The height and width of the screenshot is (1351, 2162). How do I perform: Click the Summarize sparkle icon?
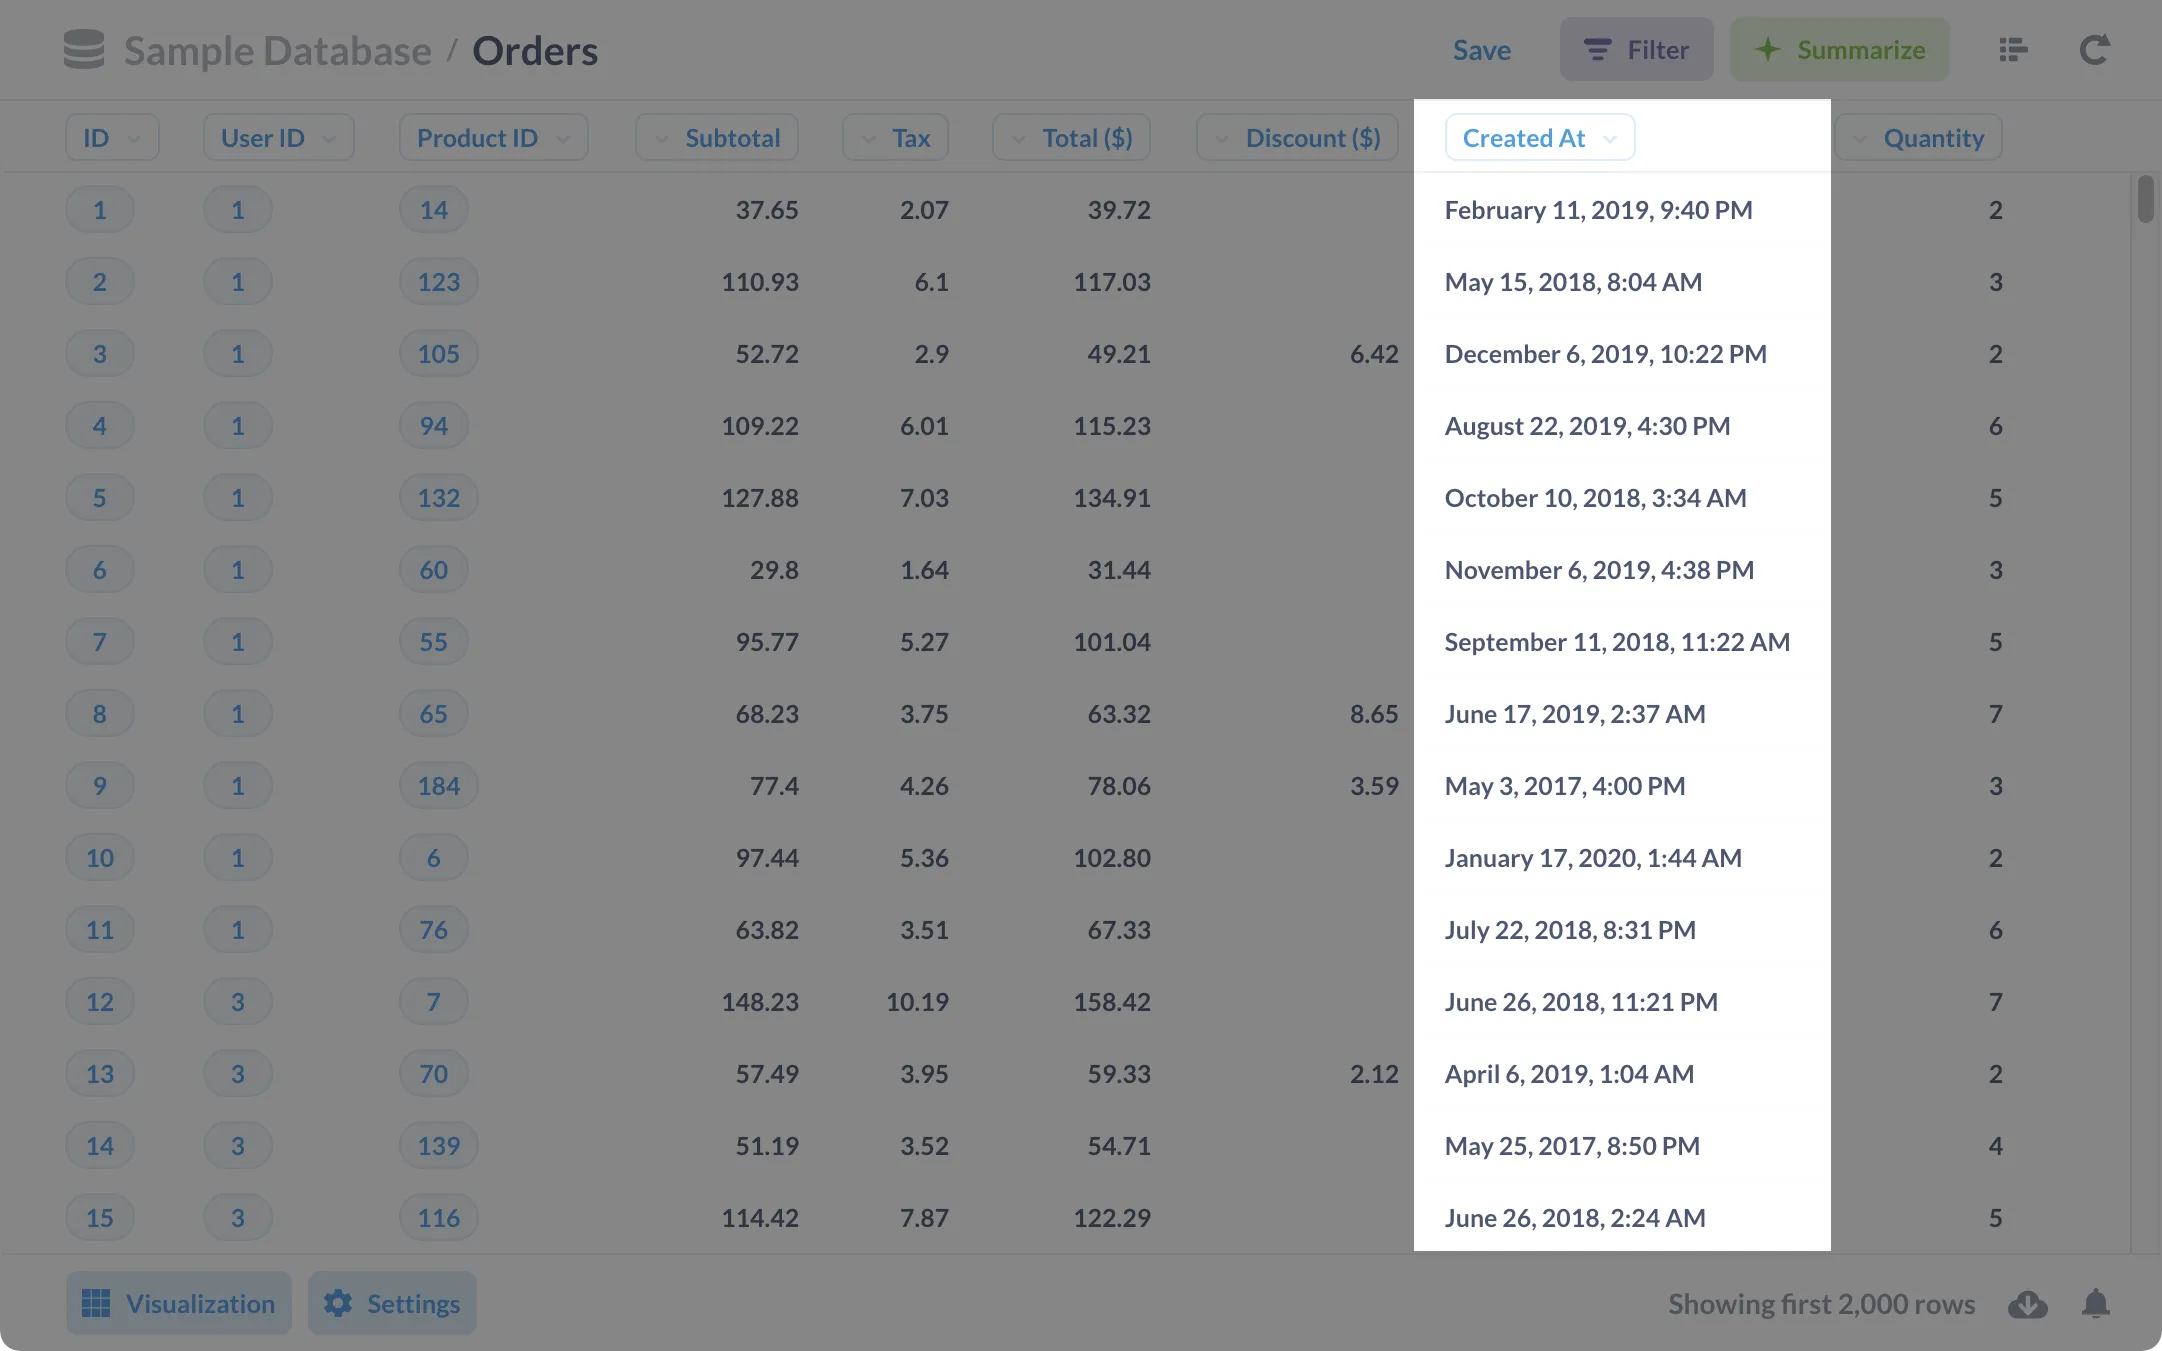(x=1767, y=49)
